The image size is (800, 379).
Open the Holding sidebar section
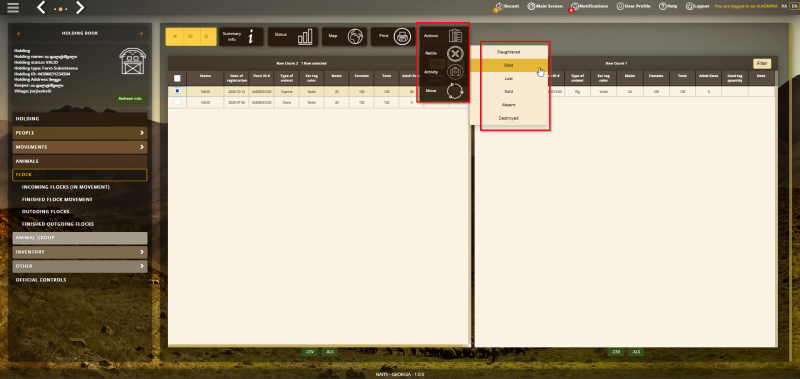(80, 119)
